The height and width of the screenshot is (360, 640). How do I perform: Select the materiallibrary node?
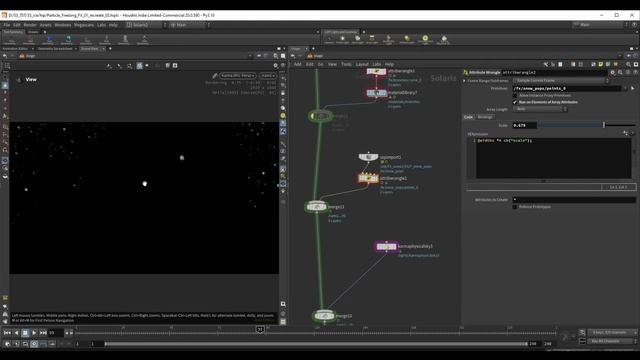click(x=376, y=93)
